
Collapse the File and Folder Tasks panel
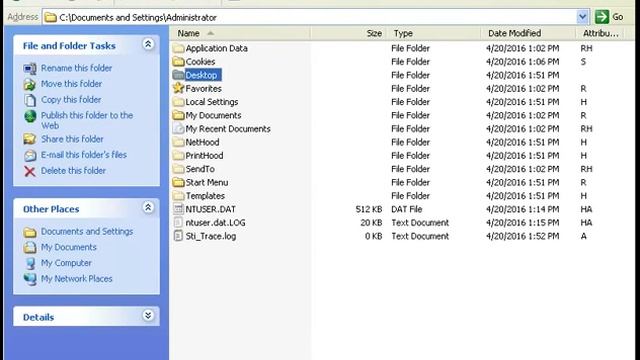coord(148,44)
